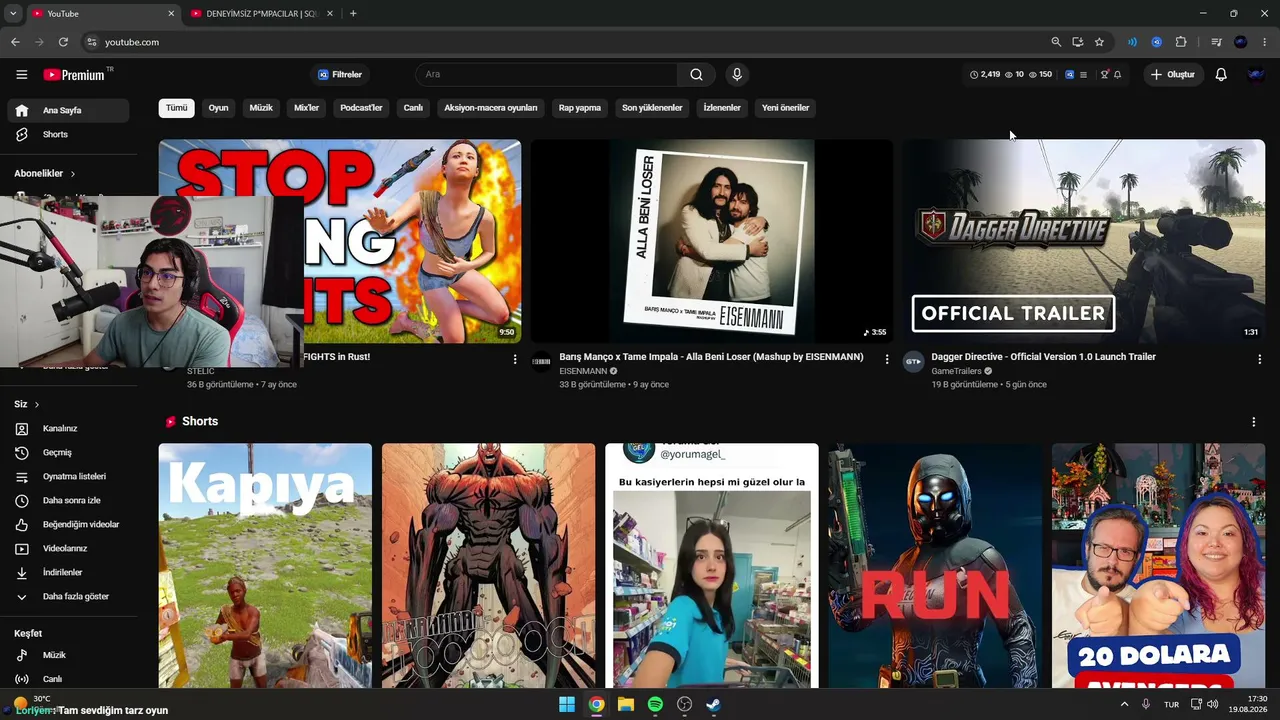
Task: Open Spotify from the taskbar
Action: [655, 704]
